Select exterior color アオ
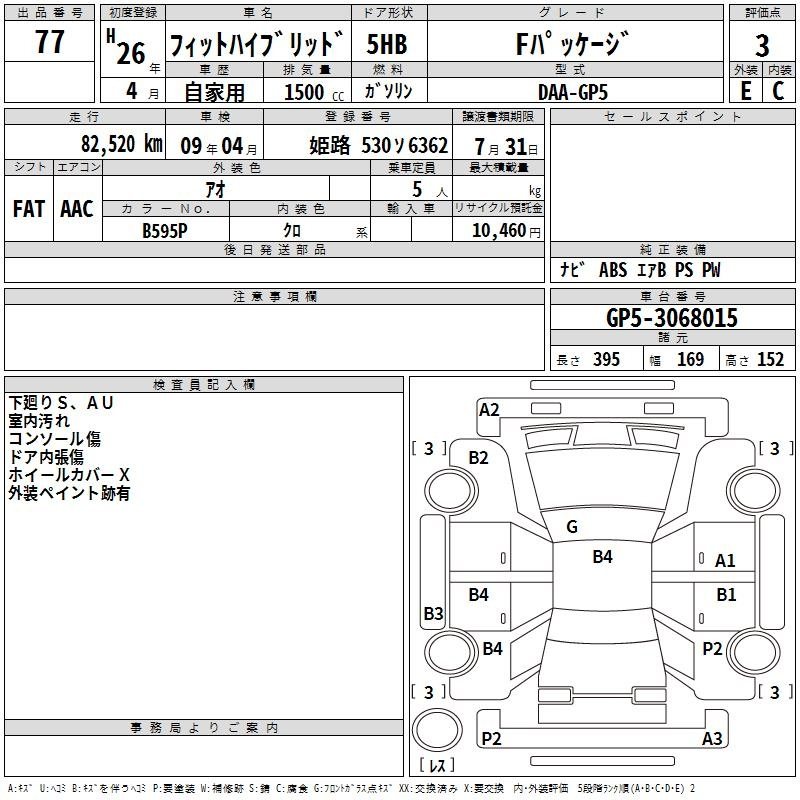Screen dimensions: 800x800 [x=215, y=189]
